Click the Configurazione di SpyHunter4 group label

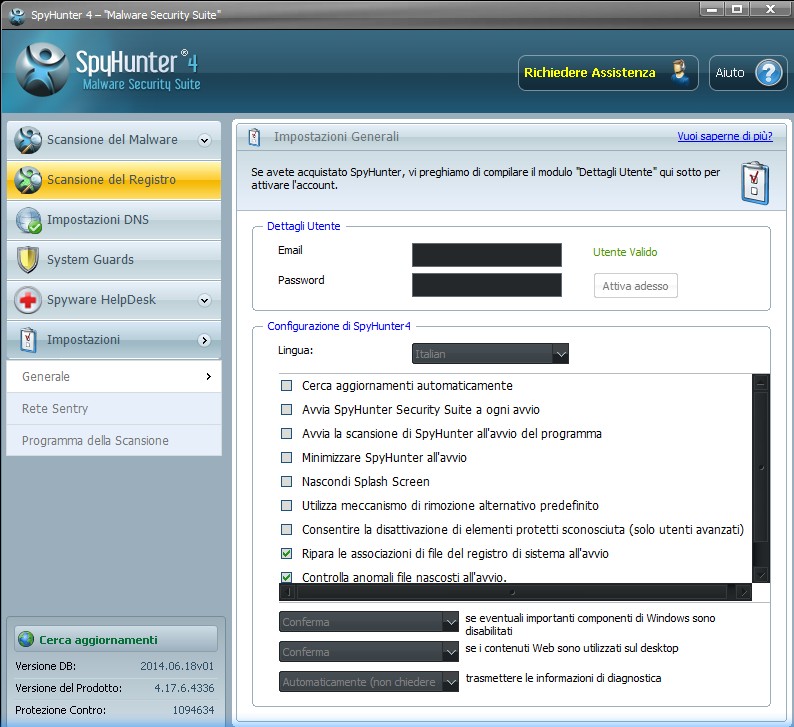tap(339, 326)
